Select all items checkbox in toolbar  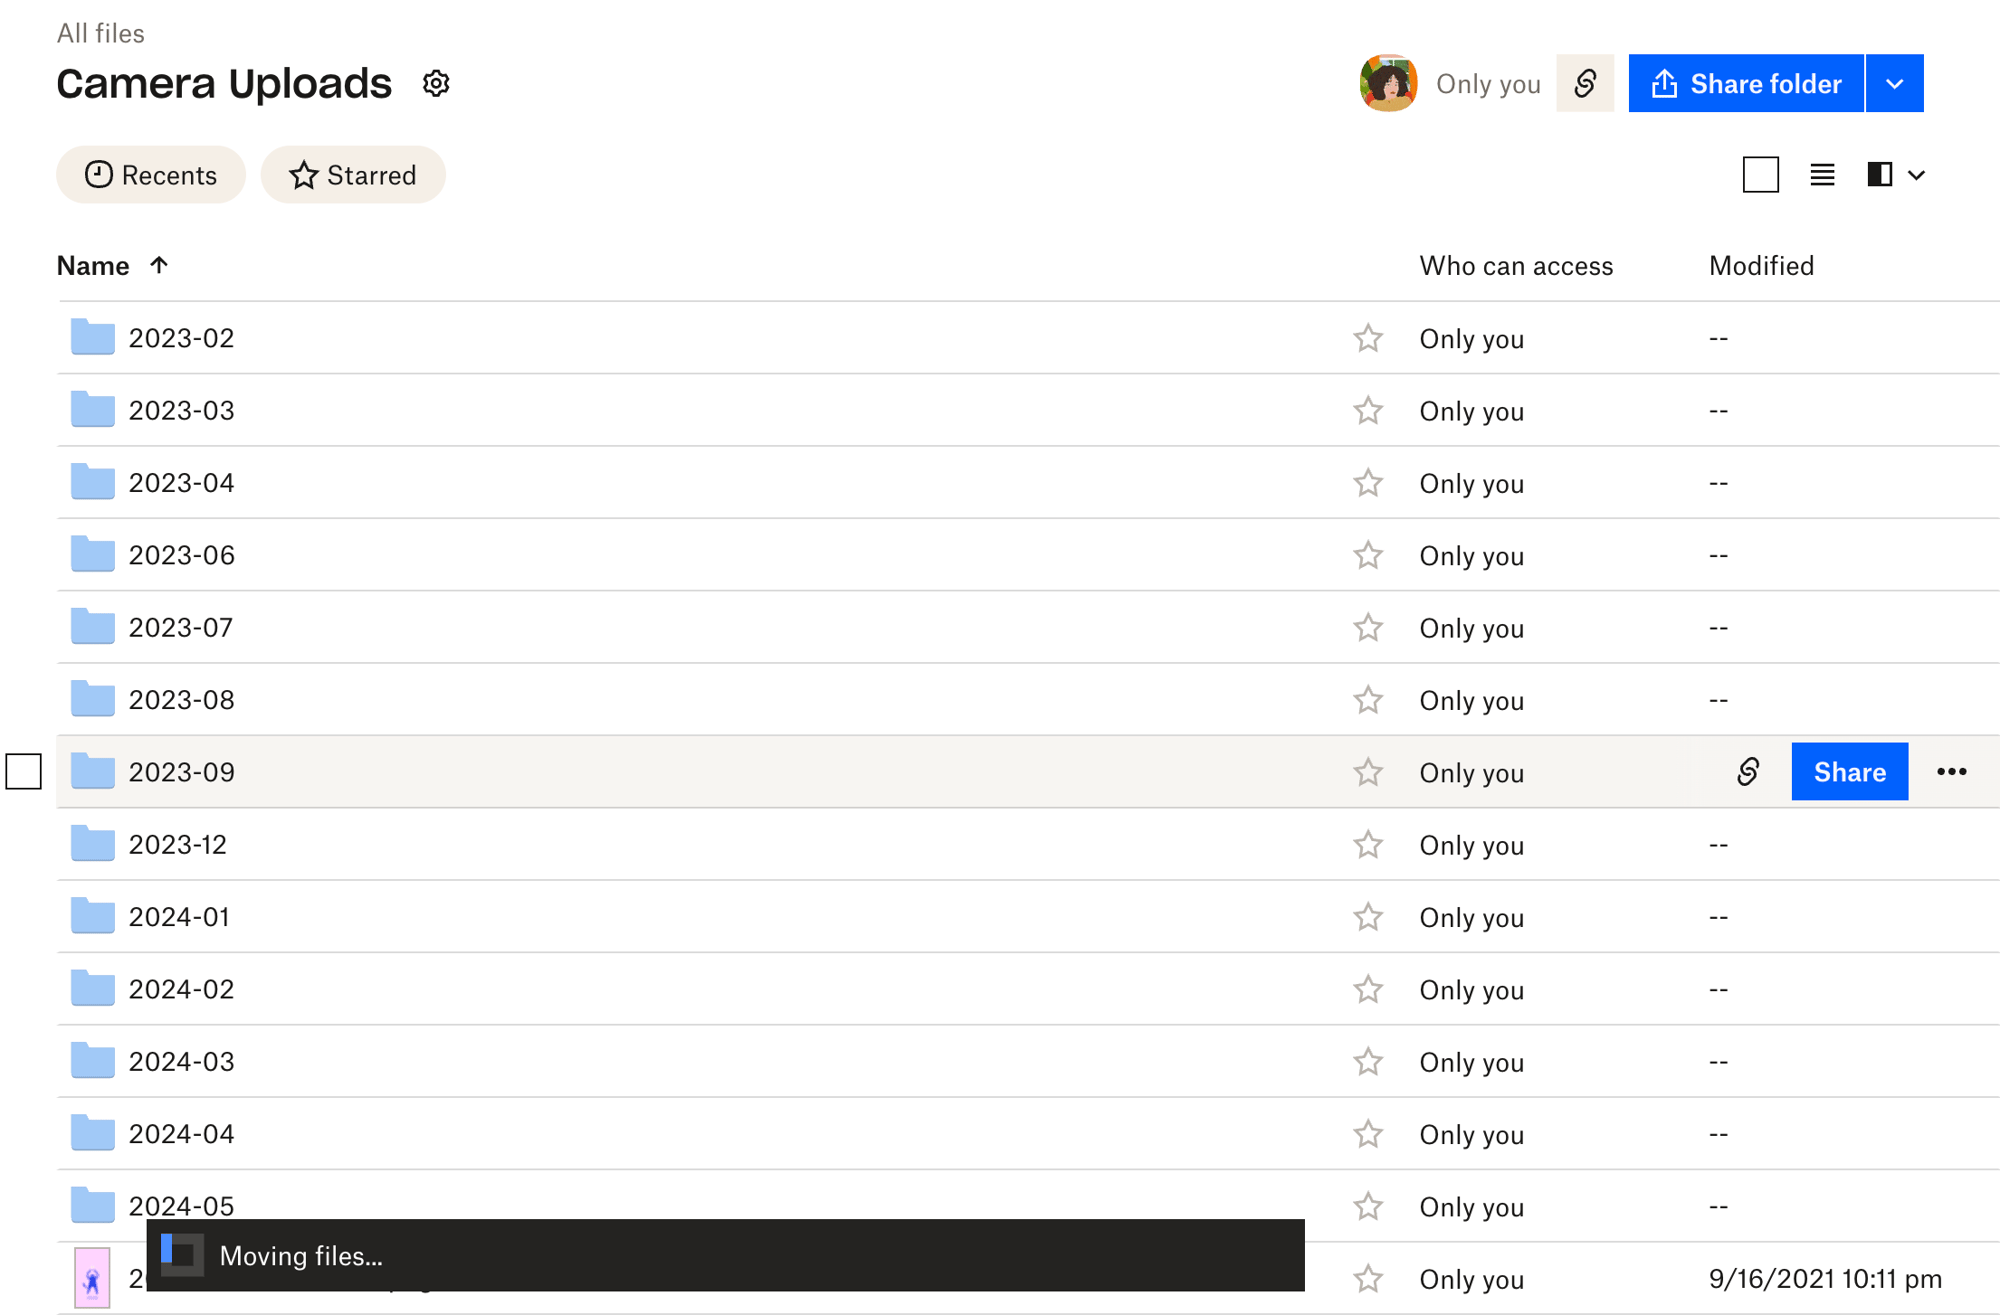click(x=1760, y=175)
